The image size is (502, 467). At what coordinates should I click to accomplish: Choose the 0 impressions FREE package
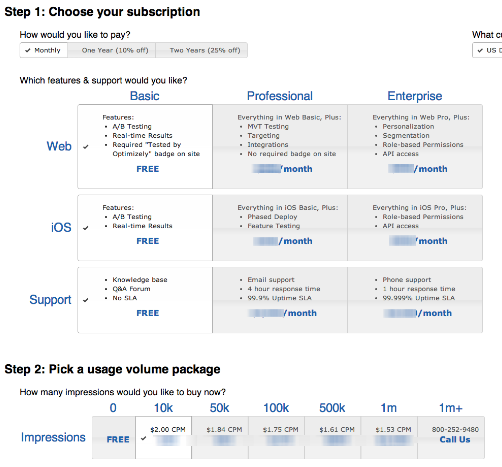click(x=114, y=438)
